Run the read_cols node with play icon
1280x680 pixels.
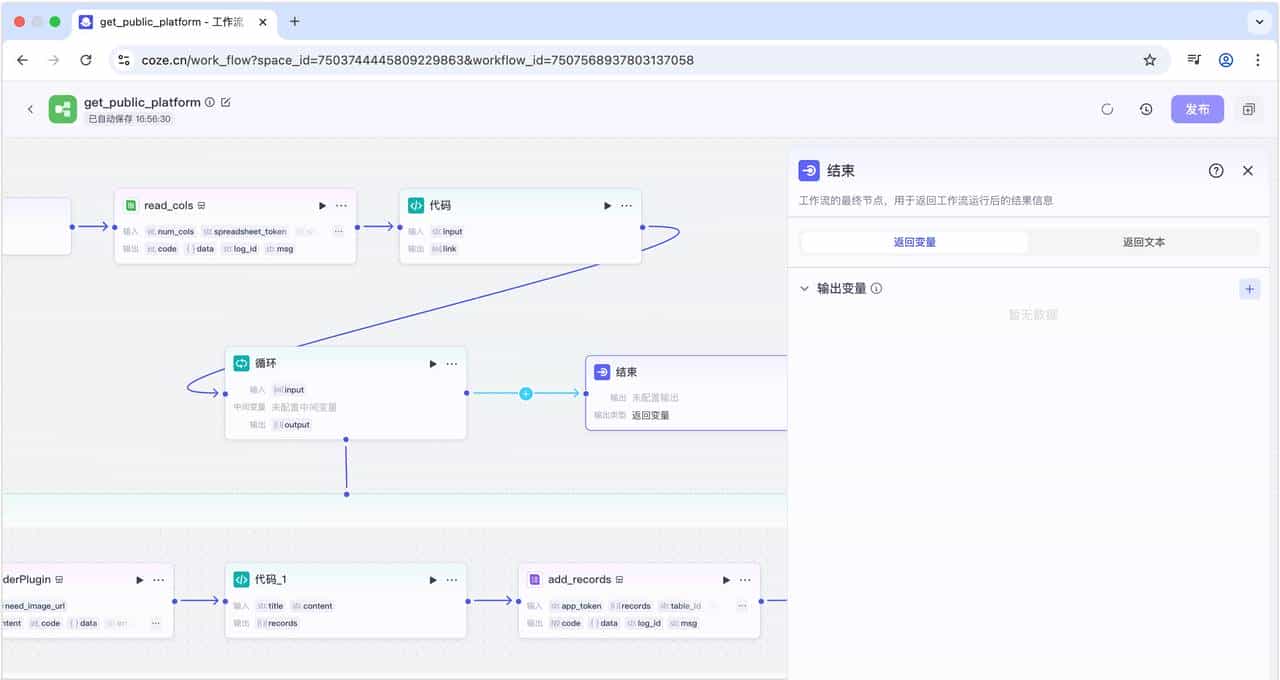pyautogui.click(x=322, y=206)
